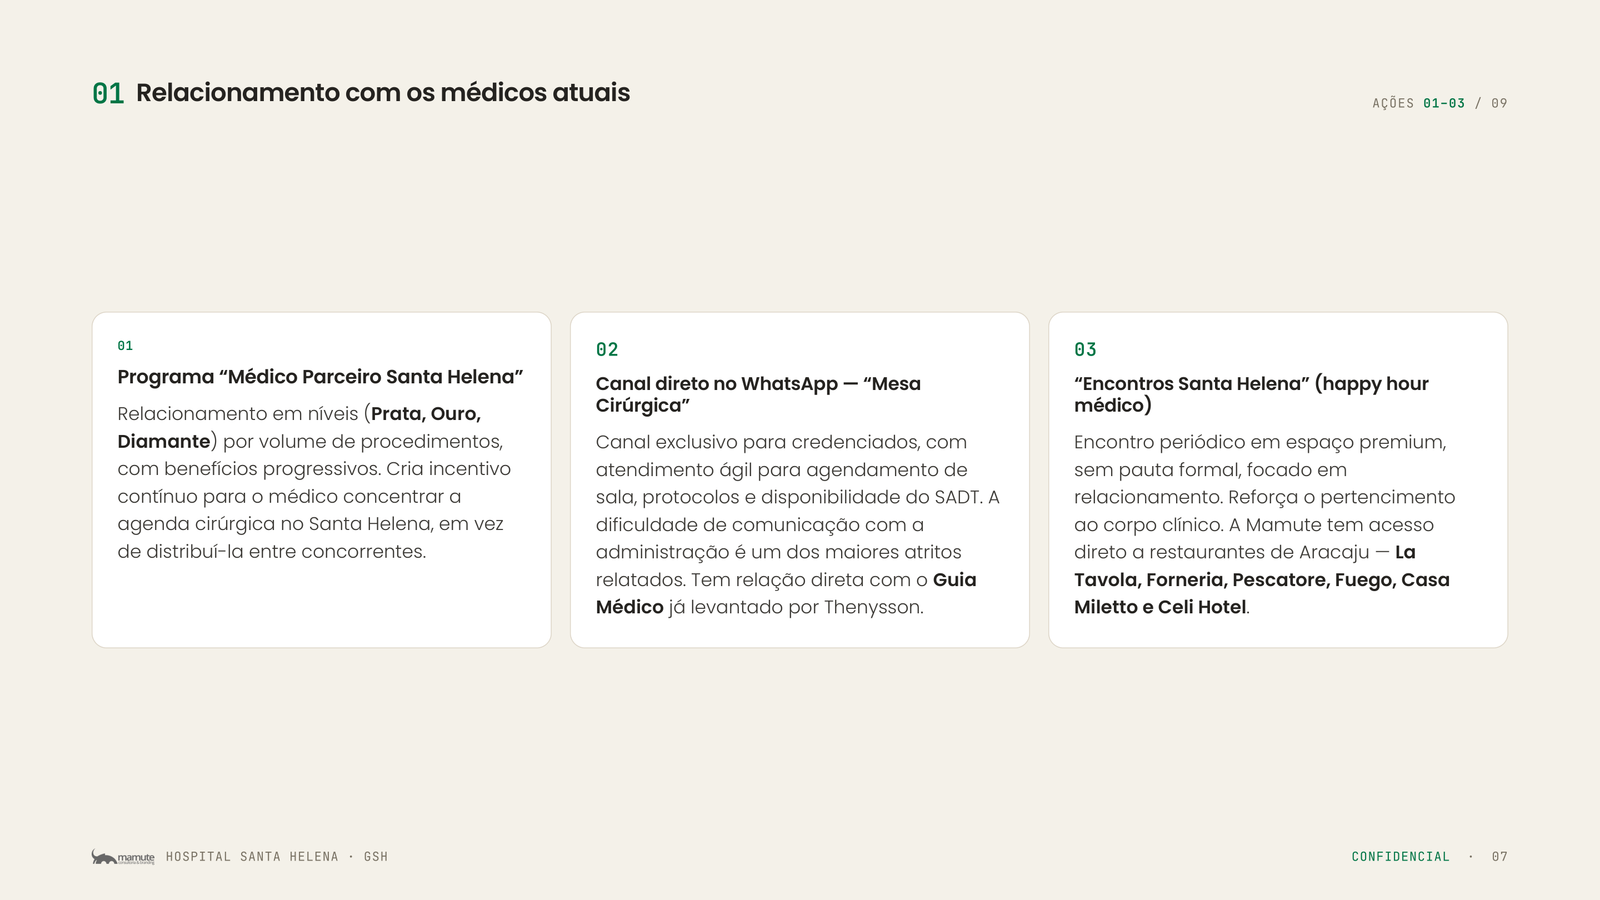Screen dimensions: 1600x900
Task: Click bold 'Guia Médico' text
Action: pyautogui.click(x=786, y=593)
